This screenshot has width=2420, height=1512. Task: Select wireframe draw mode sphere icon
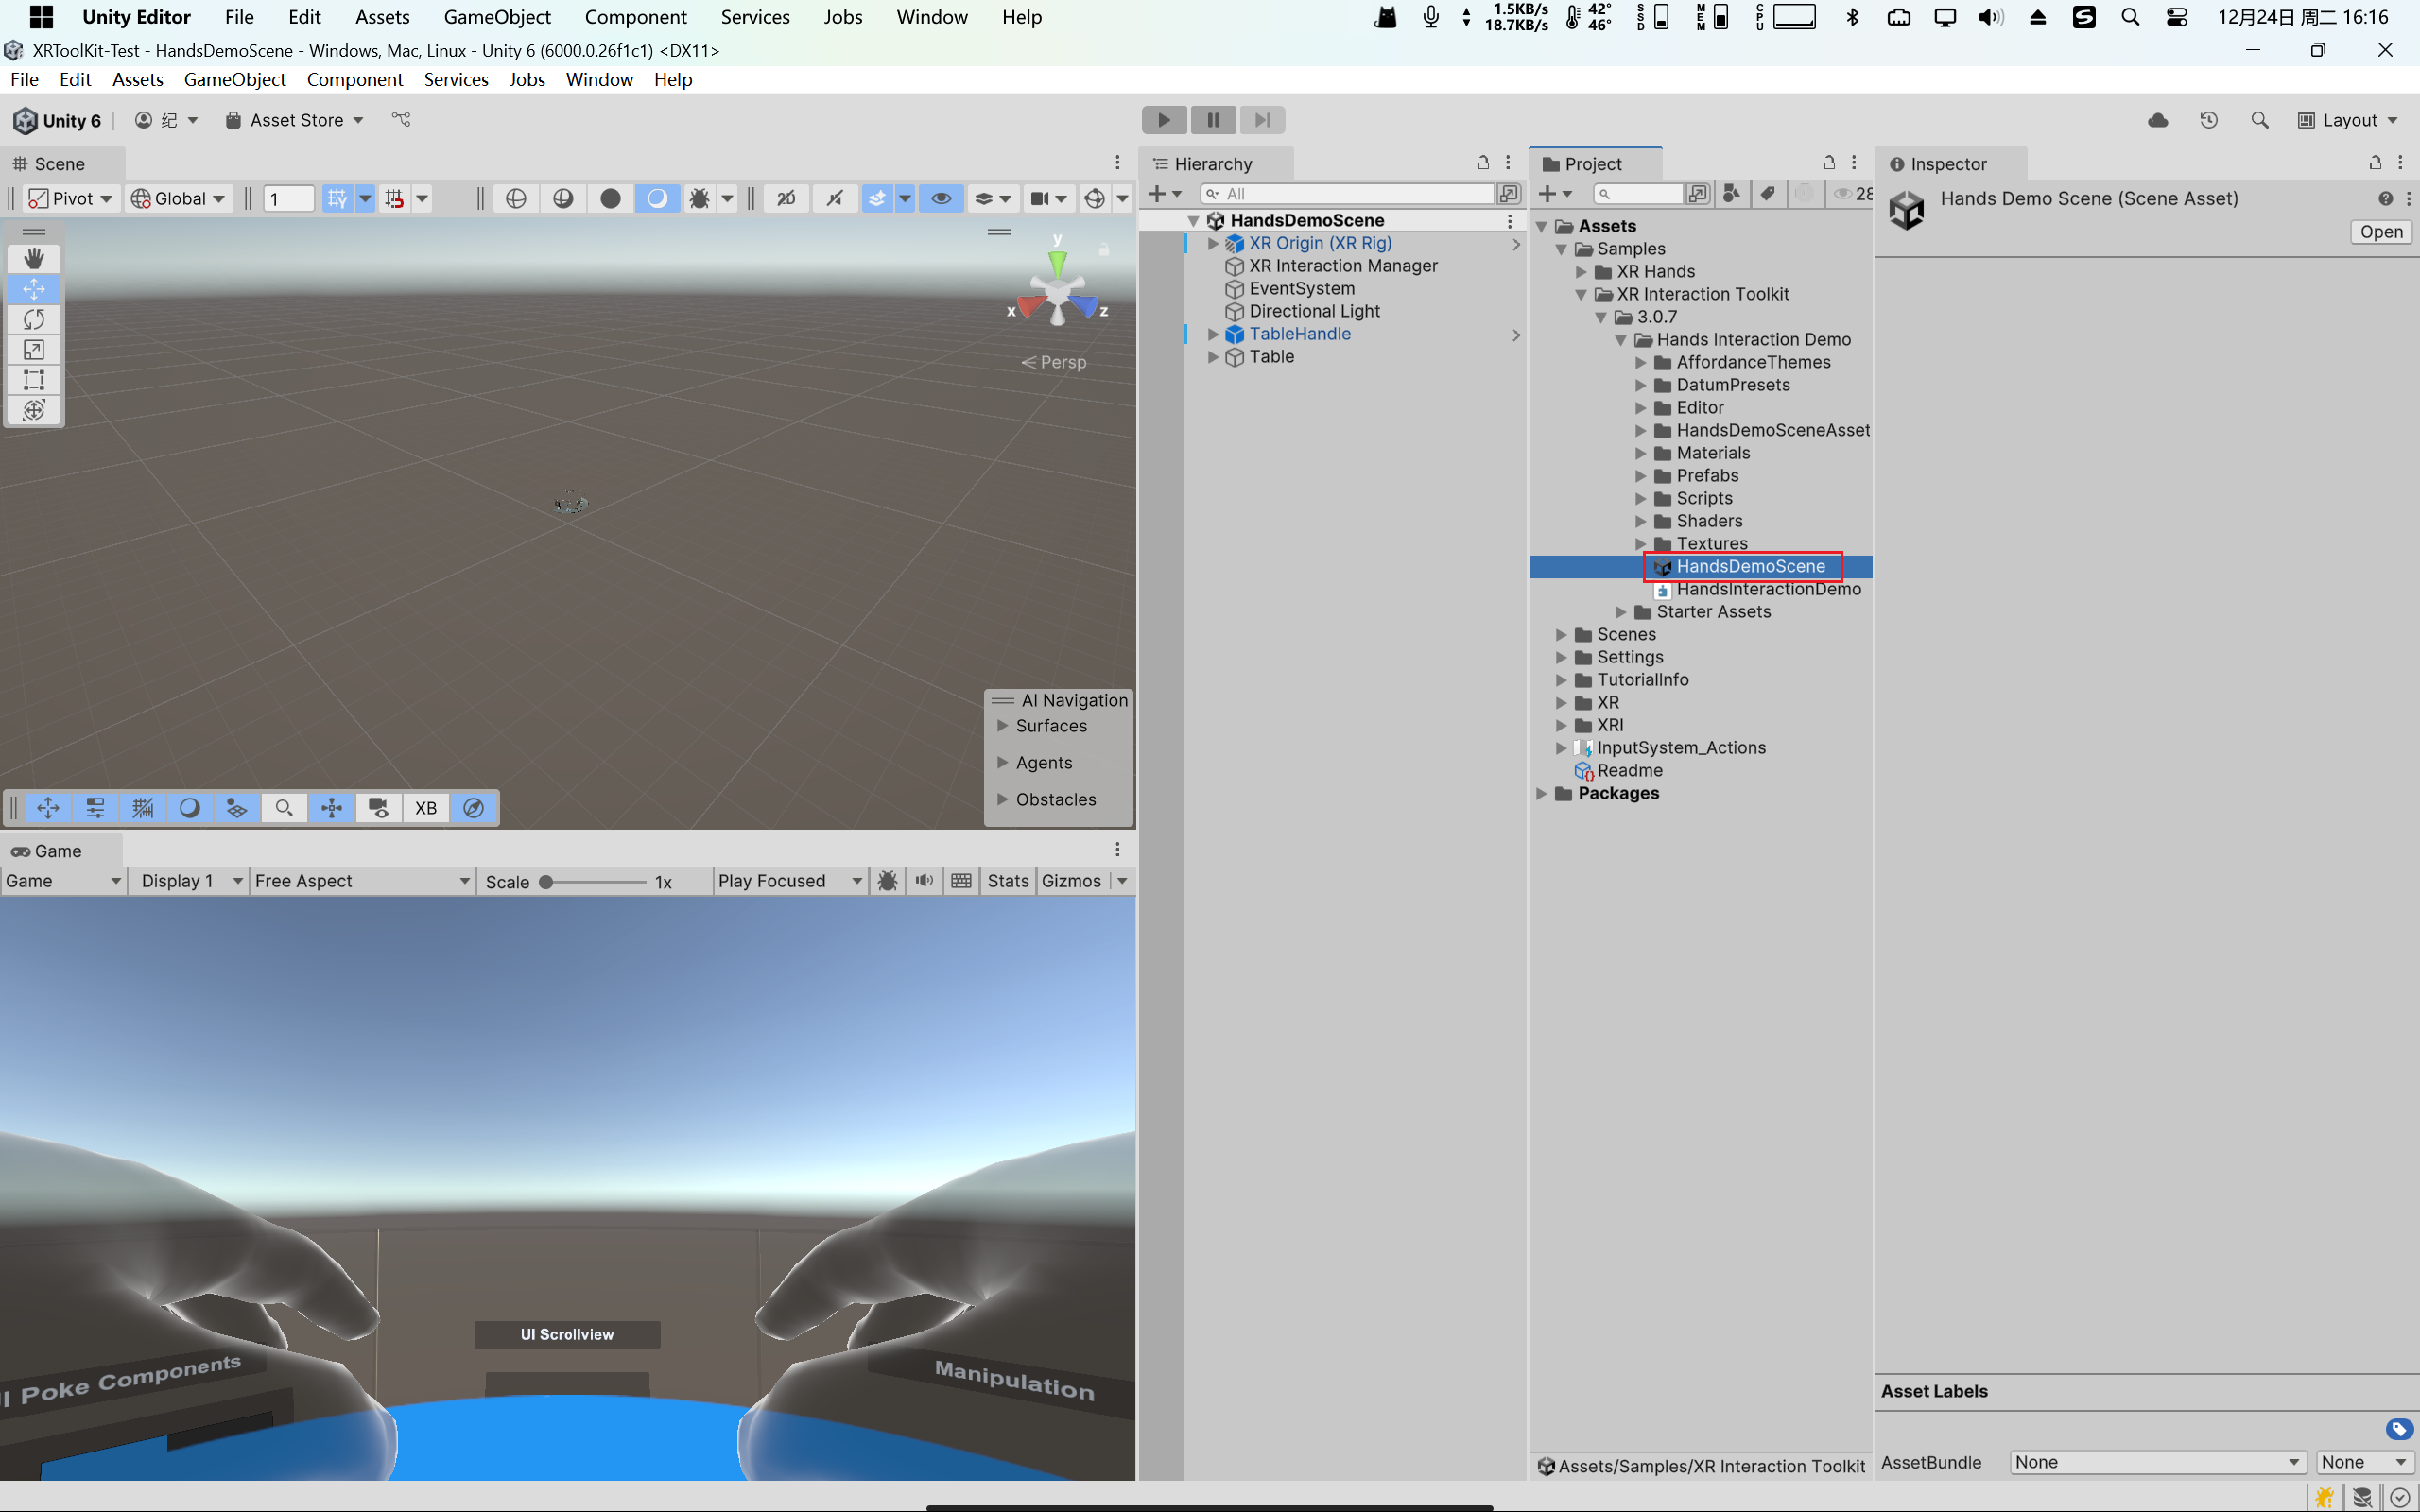tap(516, 198)
